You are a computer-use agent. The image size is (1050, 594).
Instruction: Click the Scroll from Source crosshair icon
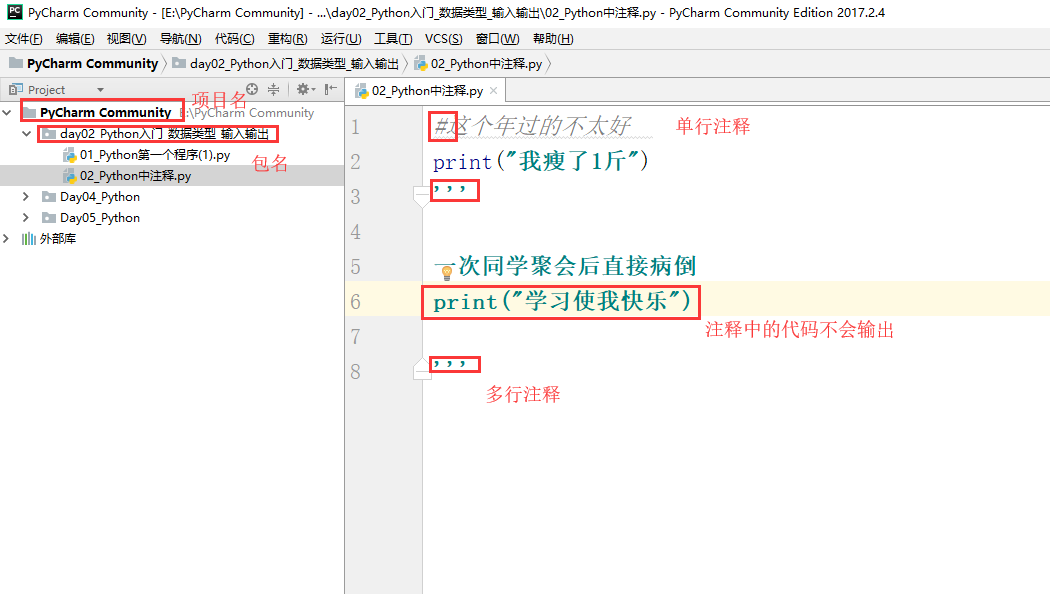point(252,89)
